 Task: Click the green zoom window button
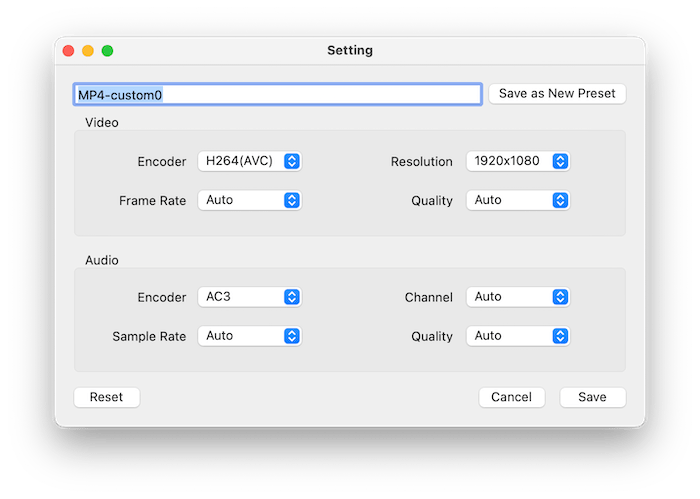[107, 50]
